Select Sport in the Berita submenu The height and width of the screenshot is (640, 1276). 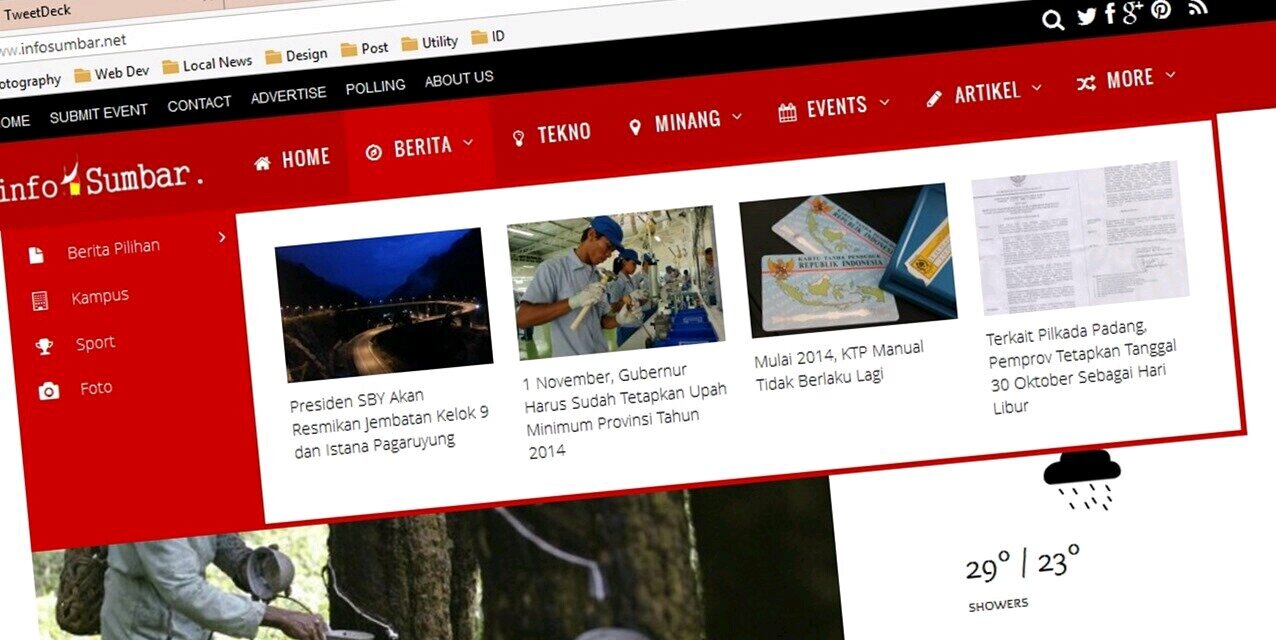click(x=96, y=343)
